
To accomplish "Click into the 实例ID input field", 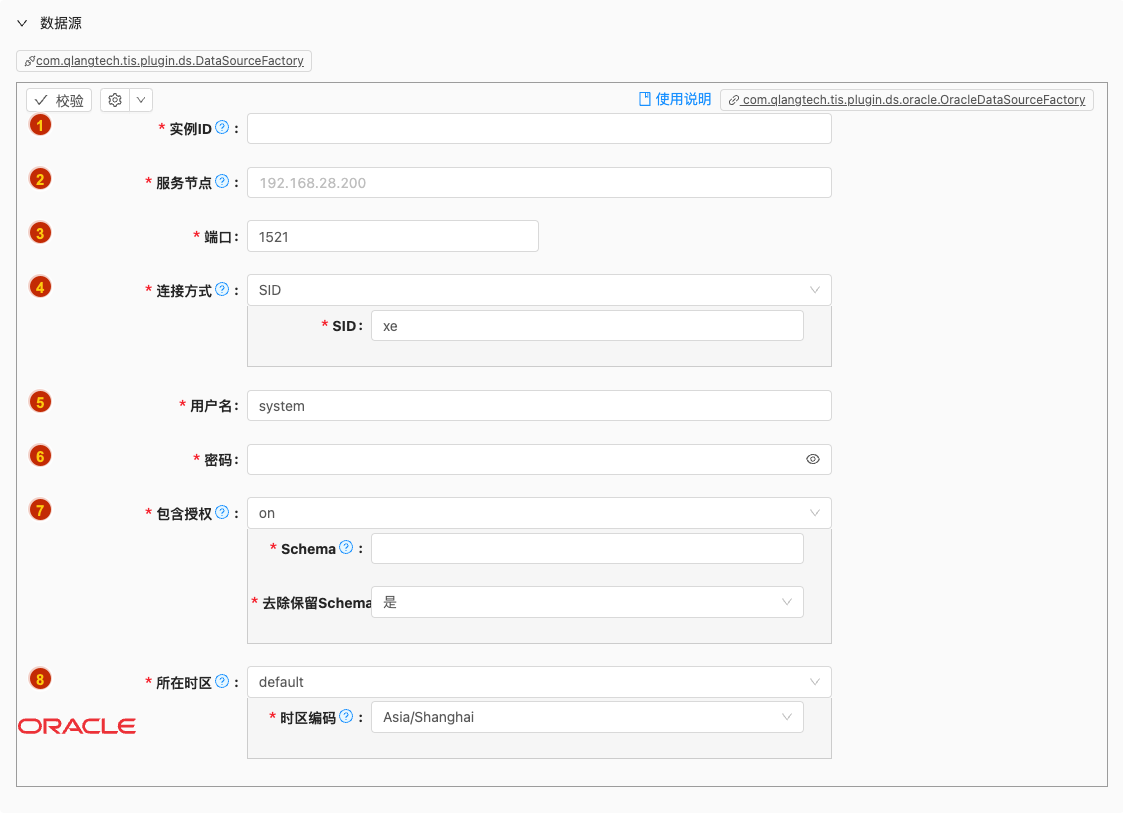I will pos(538,129).
